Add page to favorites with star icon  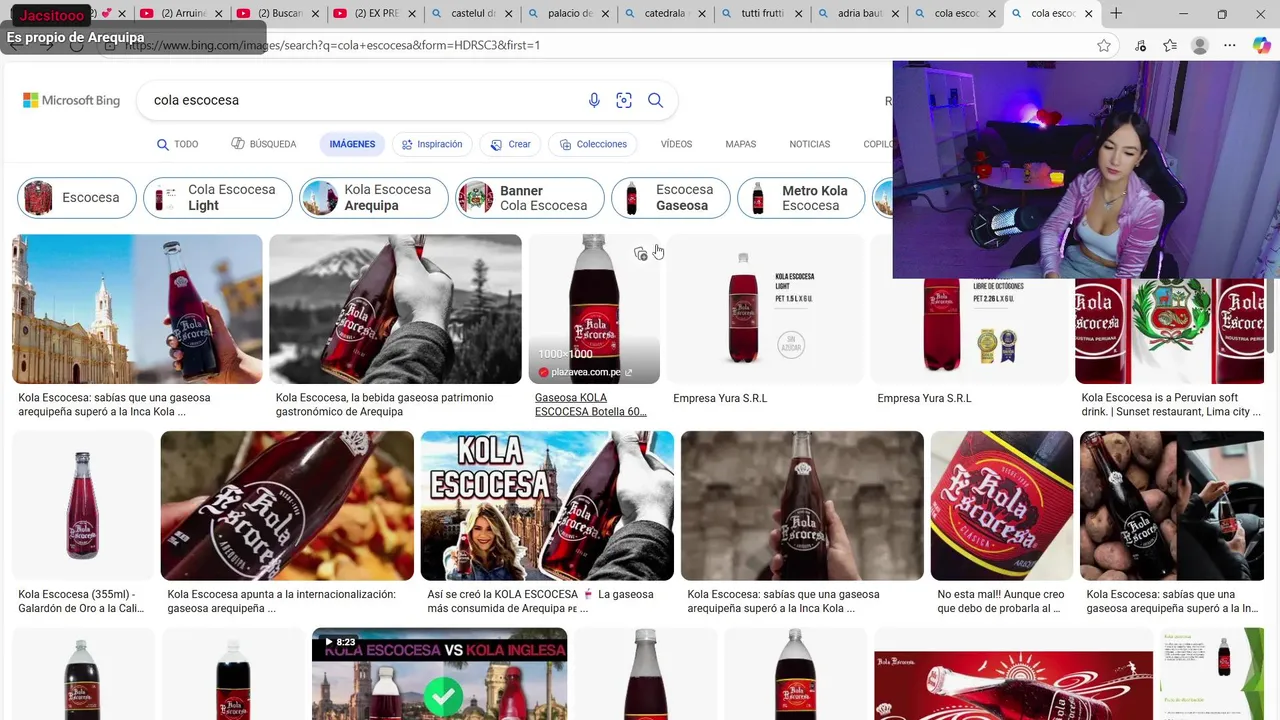1104,45
